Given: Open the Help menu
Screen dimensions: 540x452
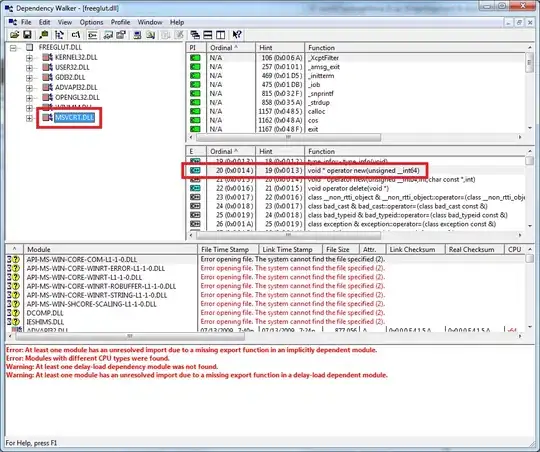Looking at the screenshot, I should click(177, 22).
